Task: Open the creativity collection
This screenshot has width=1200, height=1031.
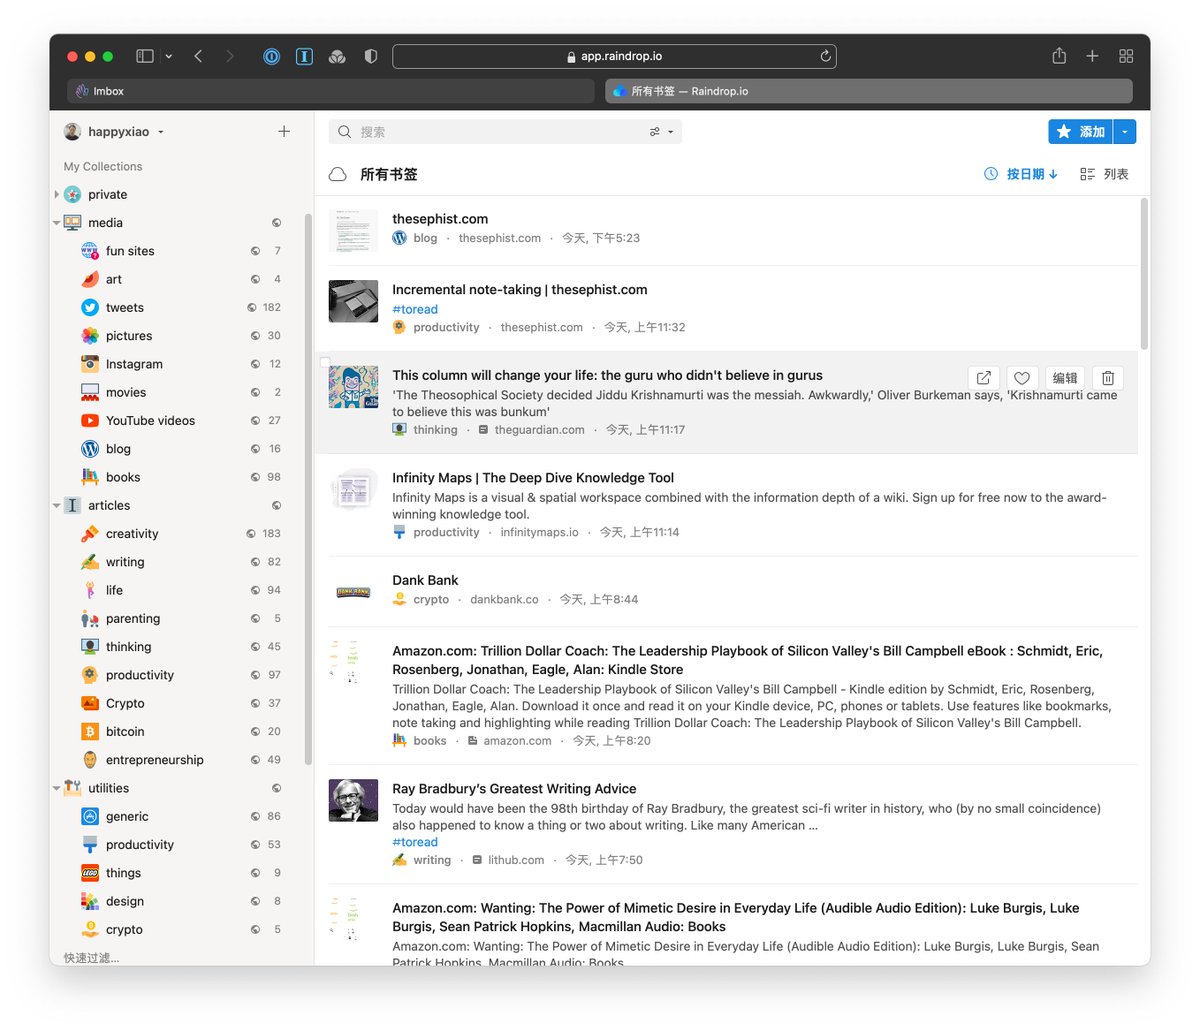Action: [x=182, y=534]
